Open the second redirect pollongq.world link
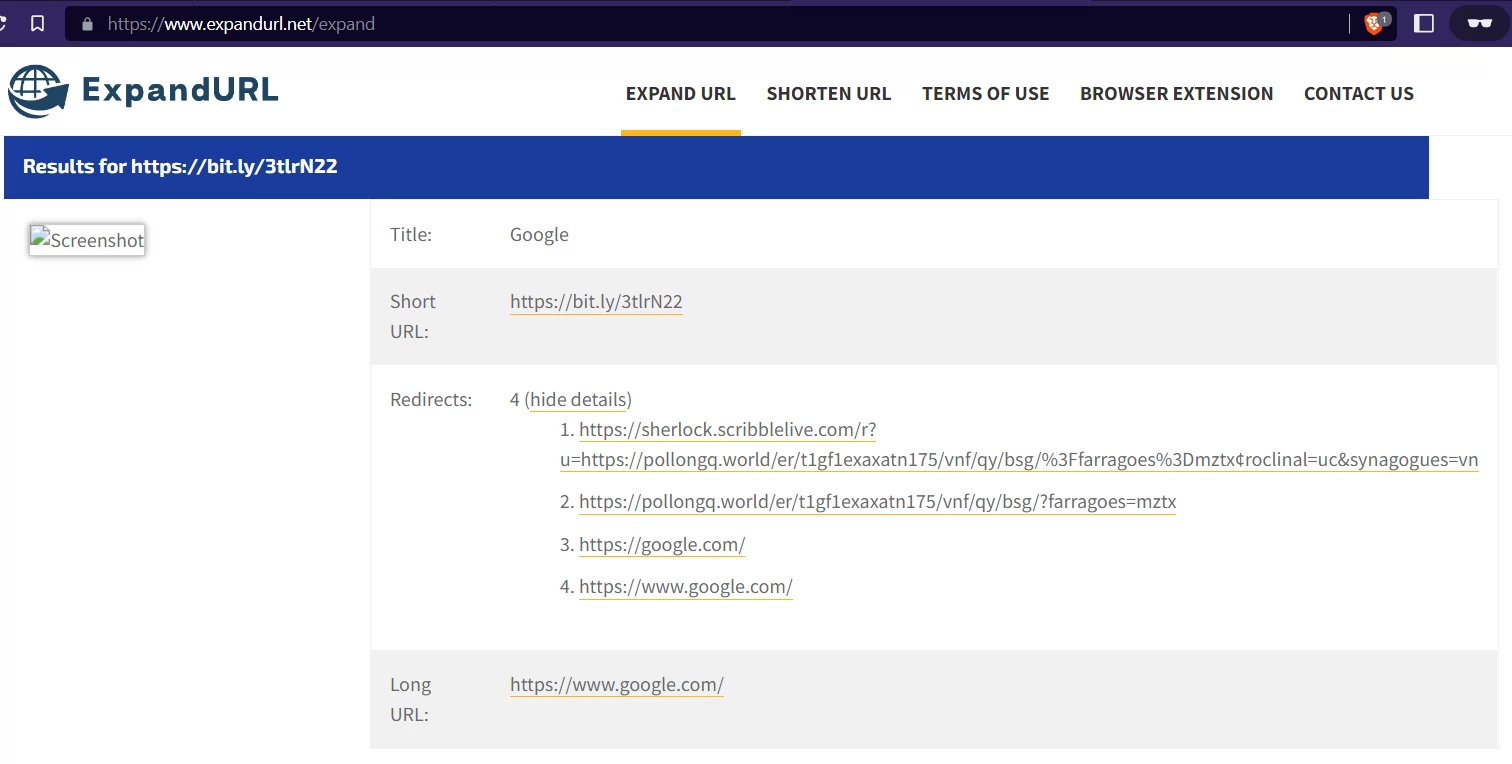The width and height of the screenshot is (1512, 764). (x=877, y=502)
